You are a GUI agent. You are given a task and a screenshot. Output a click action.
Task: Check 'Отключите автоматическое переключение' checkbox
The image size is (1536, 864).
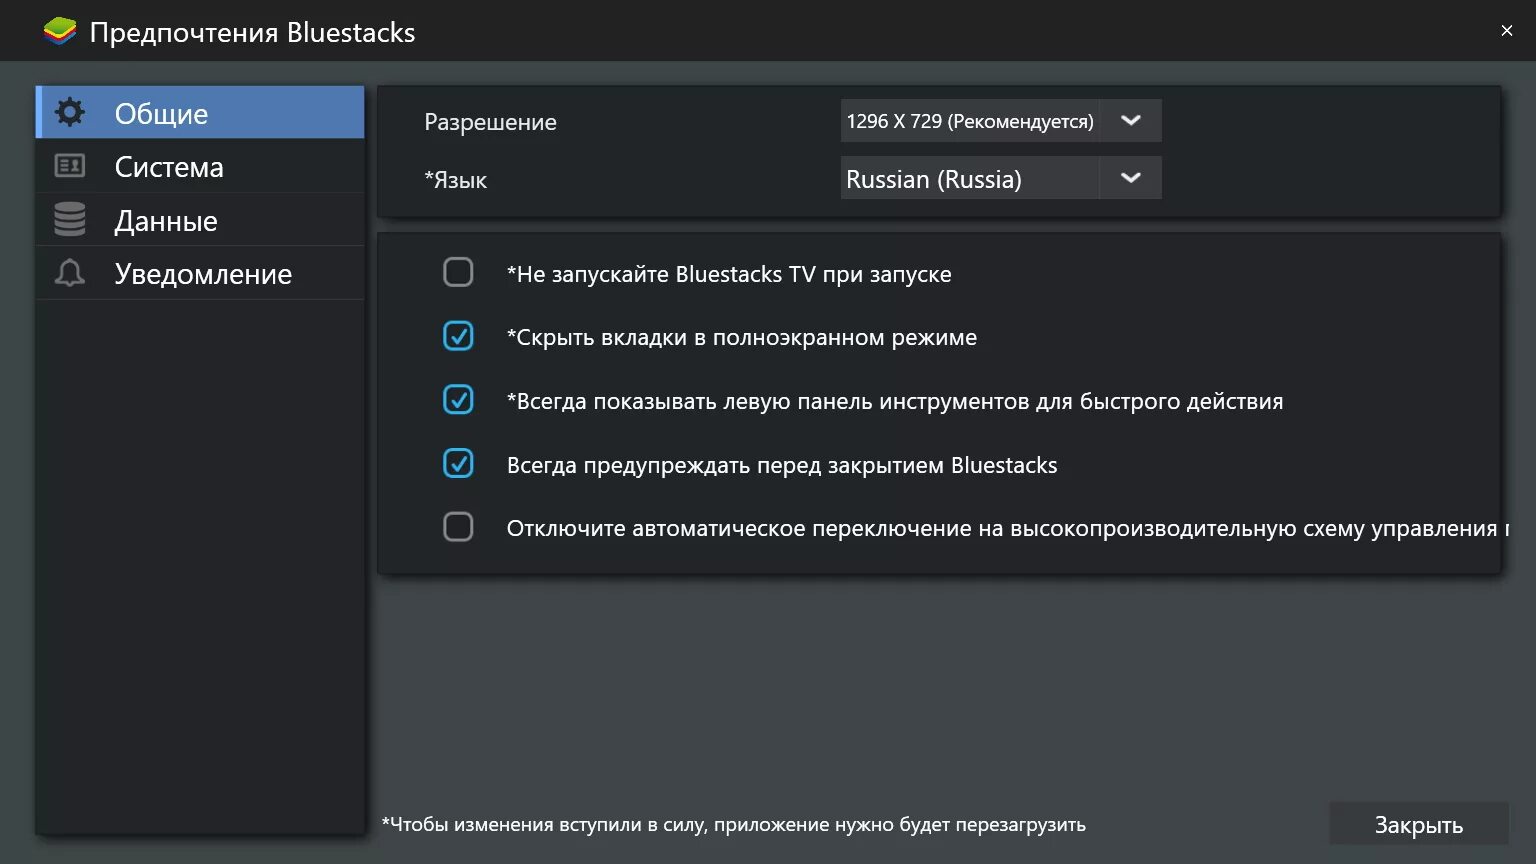coord(458,527)
